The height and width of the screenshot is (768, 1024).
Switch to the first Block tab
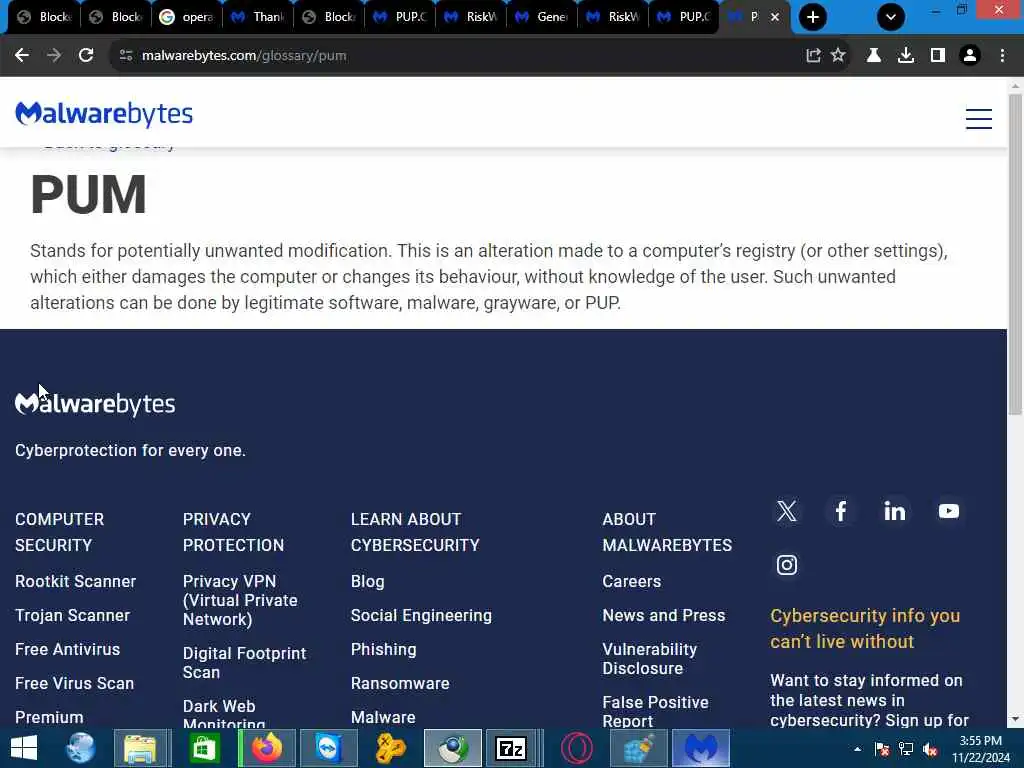point(44,17)
